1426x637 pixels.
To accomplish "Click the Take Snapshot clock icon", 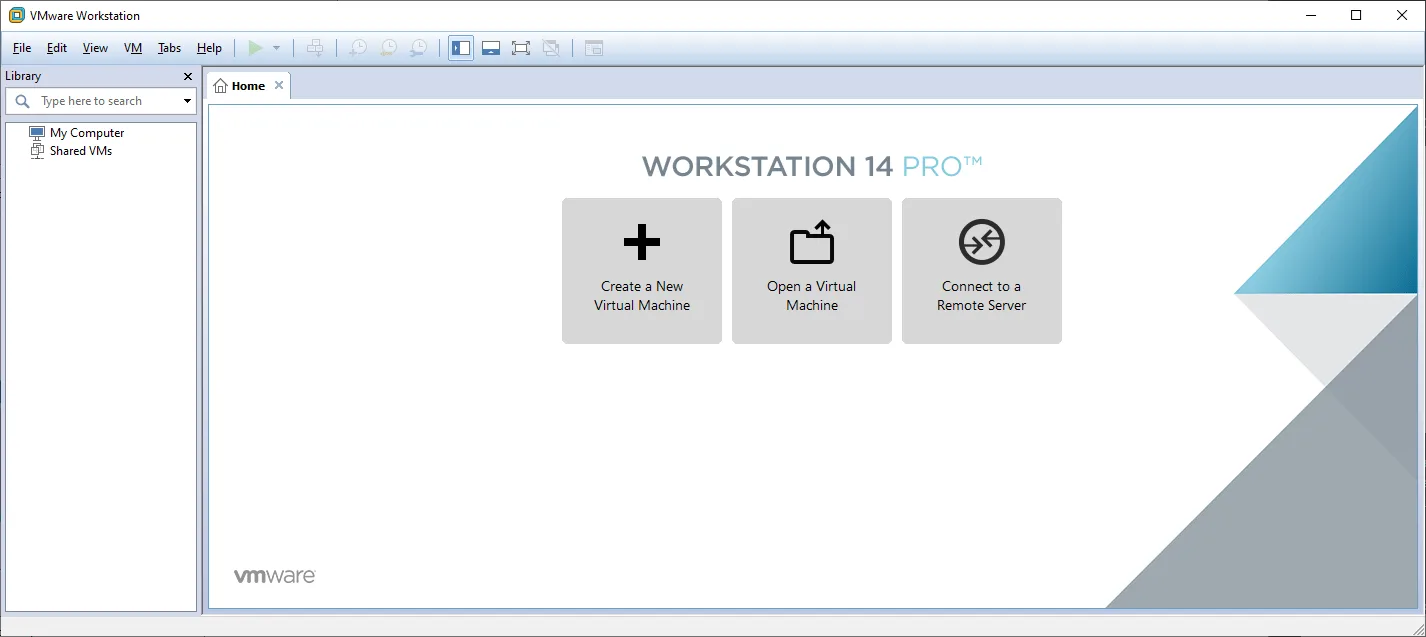I will [358, 48].
